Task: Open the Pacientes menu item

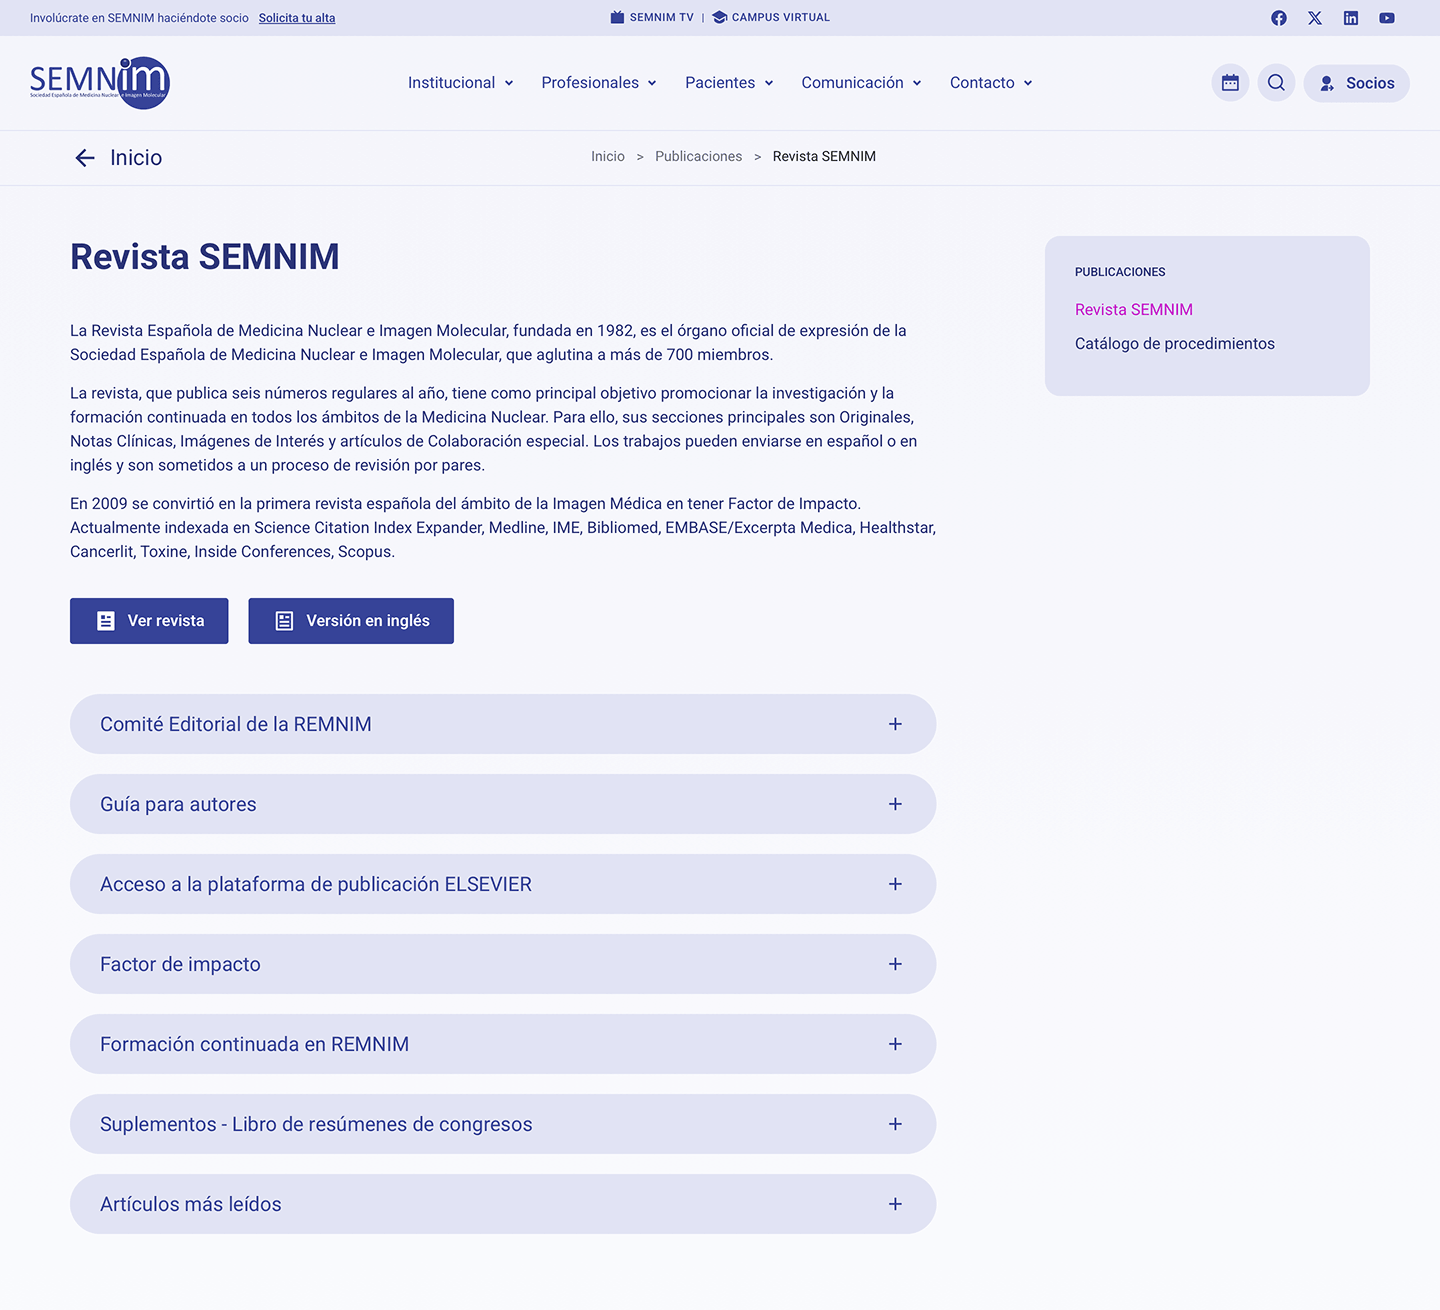Action: tap(728, 83)
